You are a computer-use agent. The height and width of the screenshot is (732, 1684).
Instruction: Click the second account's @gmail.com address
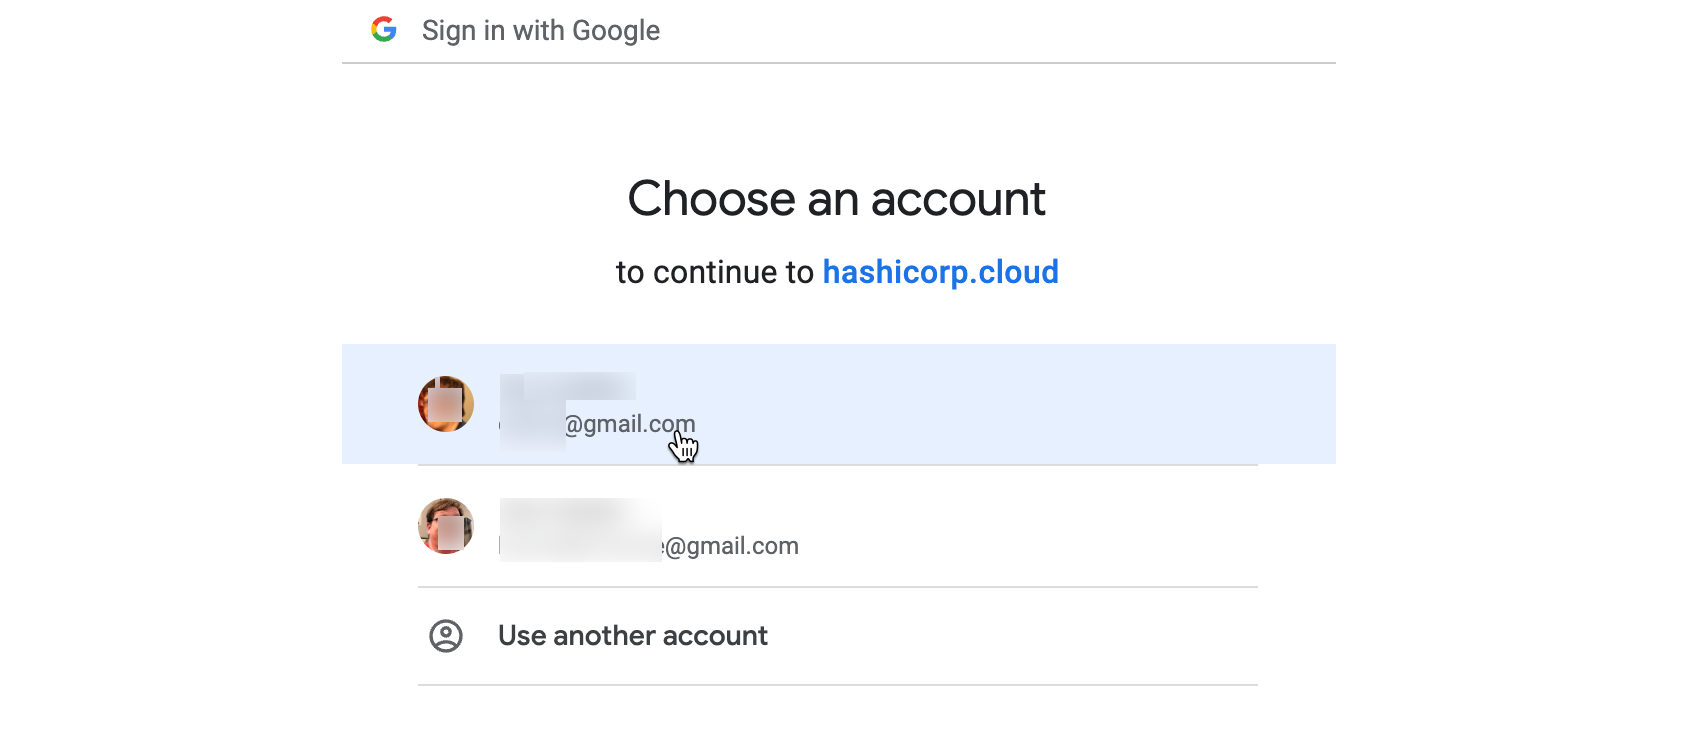click(731, 545)
